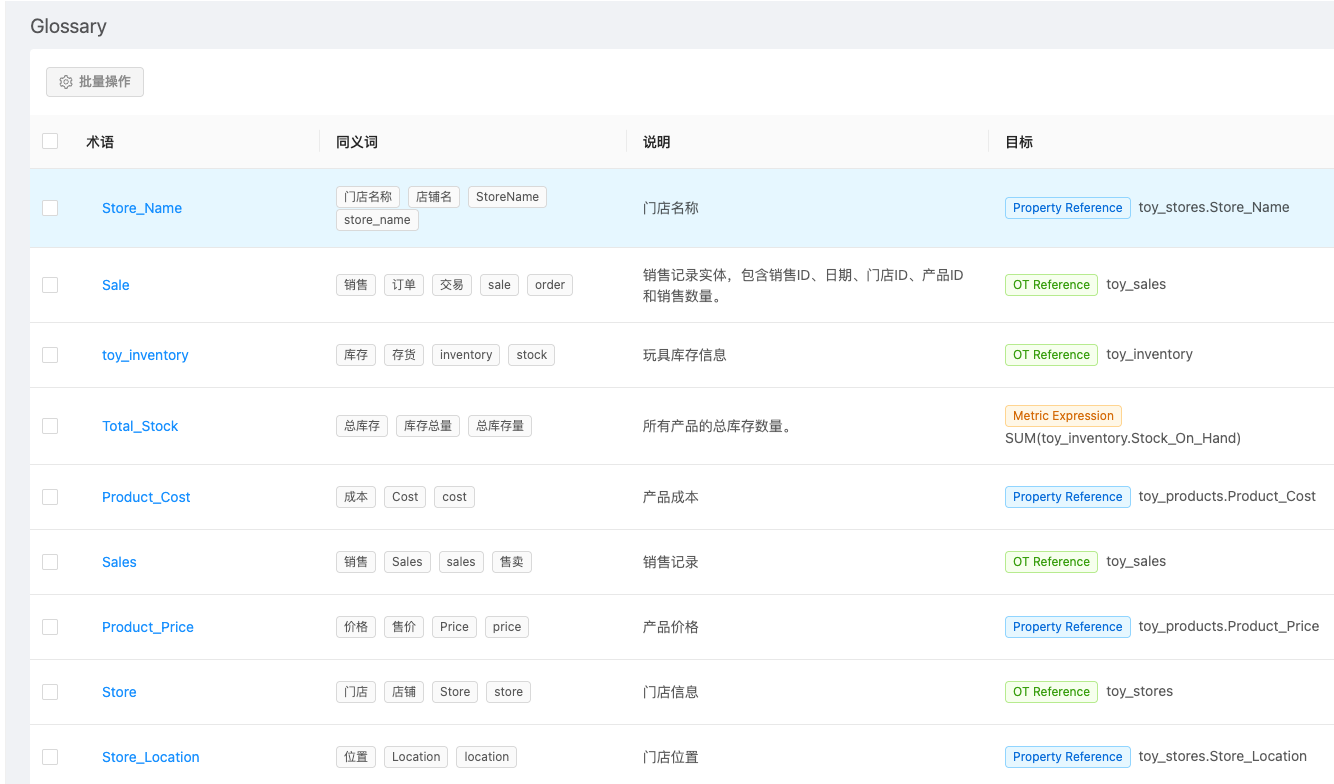Click the StoreName synonym tag
This screenshot has width=1334, height=784.
[x=507, y=197]
